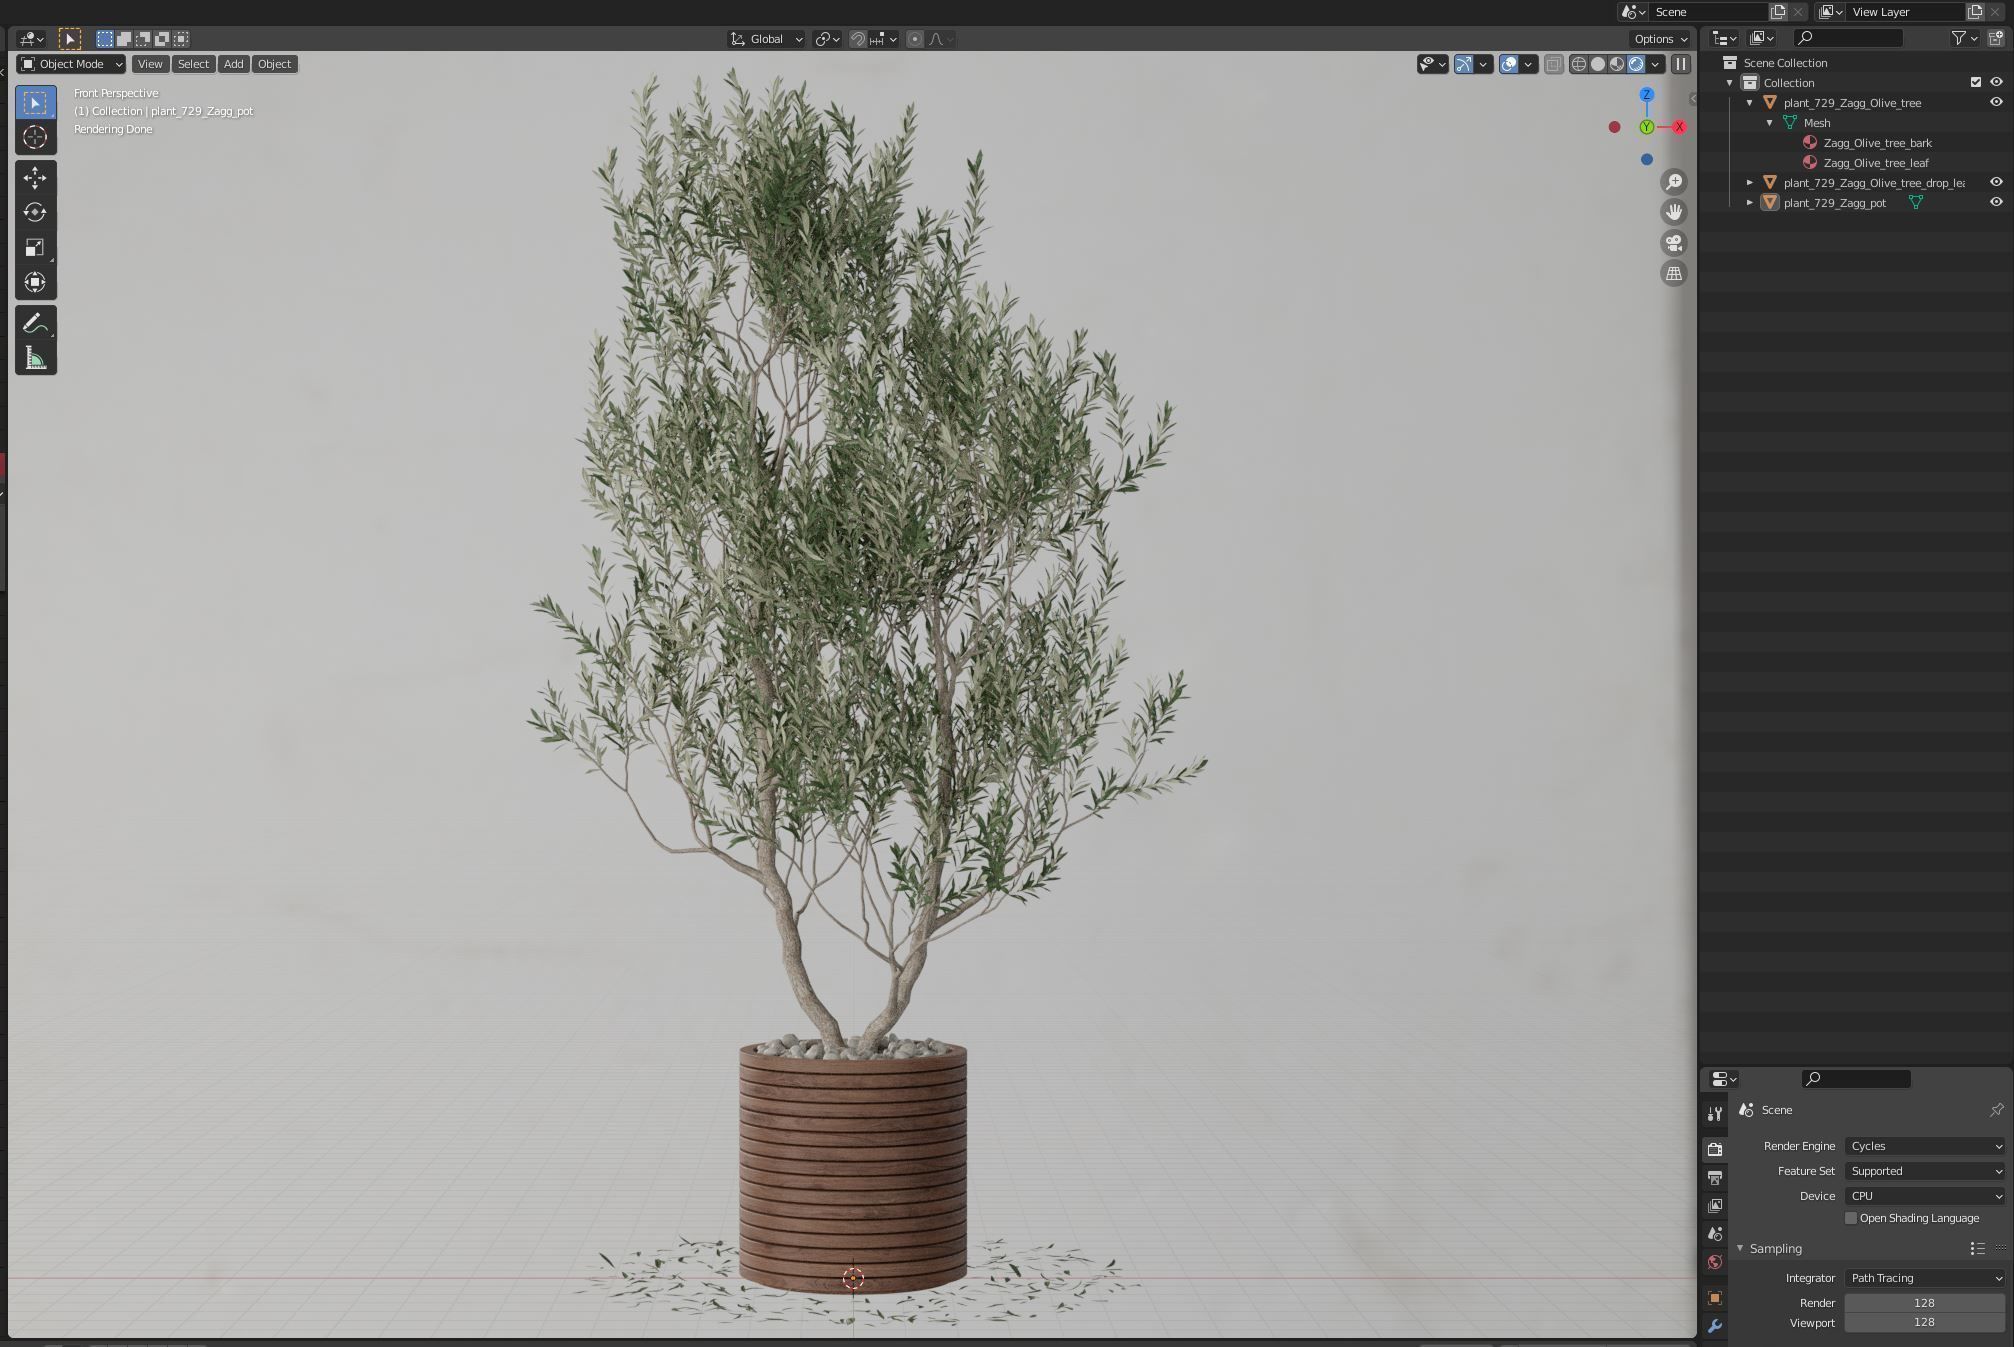
Task: Open the Render Engine Cycles dropdown
Action: click(x=1925, y=1146)
